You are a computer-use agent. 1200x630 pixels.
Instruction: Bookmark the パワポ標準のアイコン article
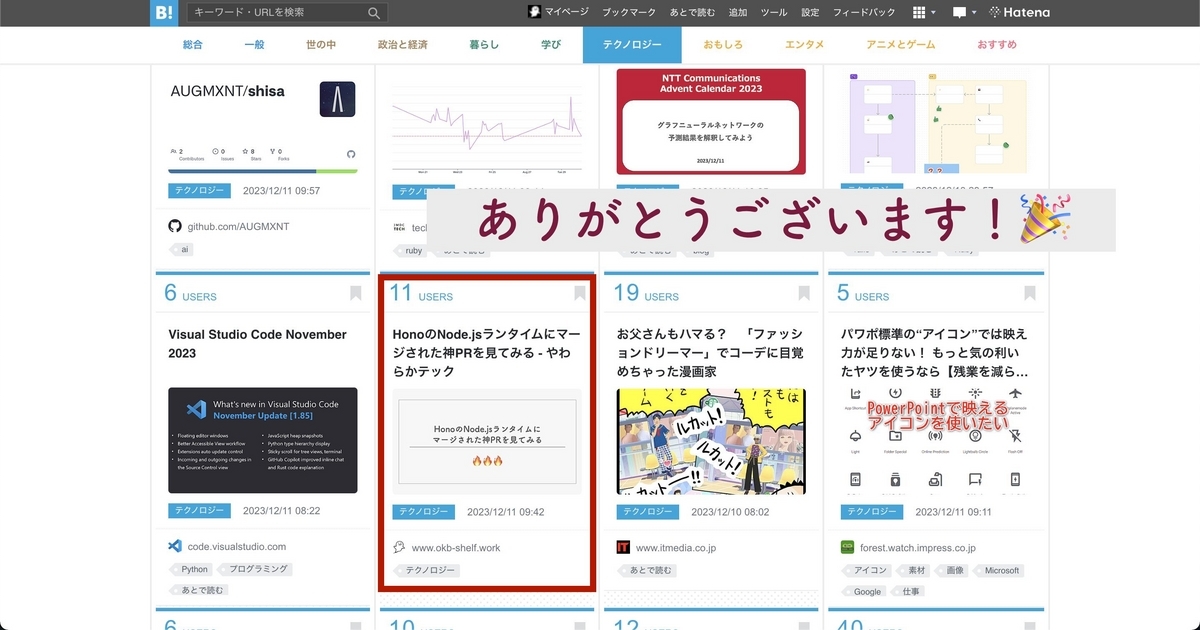point(1029,293)
